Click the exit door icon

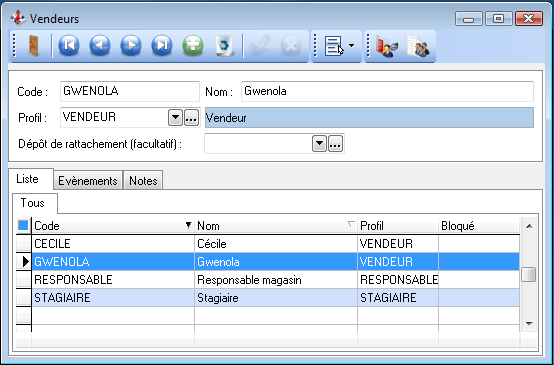(x=34, y=46)
